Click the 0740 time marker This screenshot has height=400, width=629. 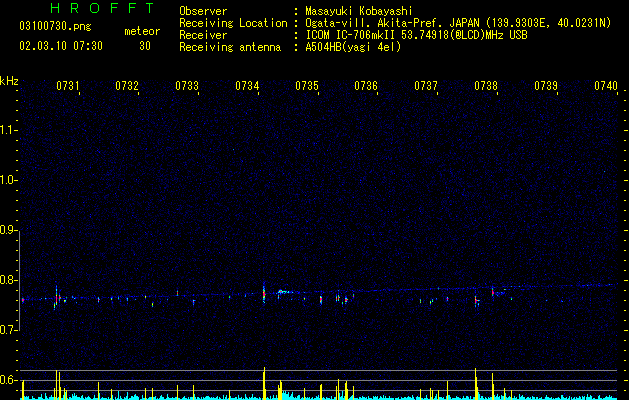tap(606, 85)
